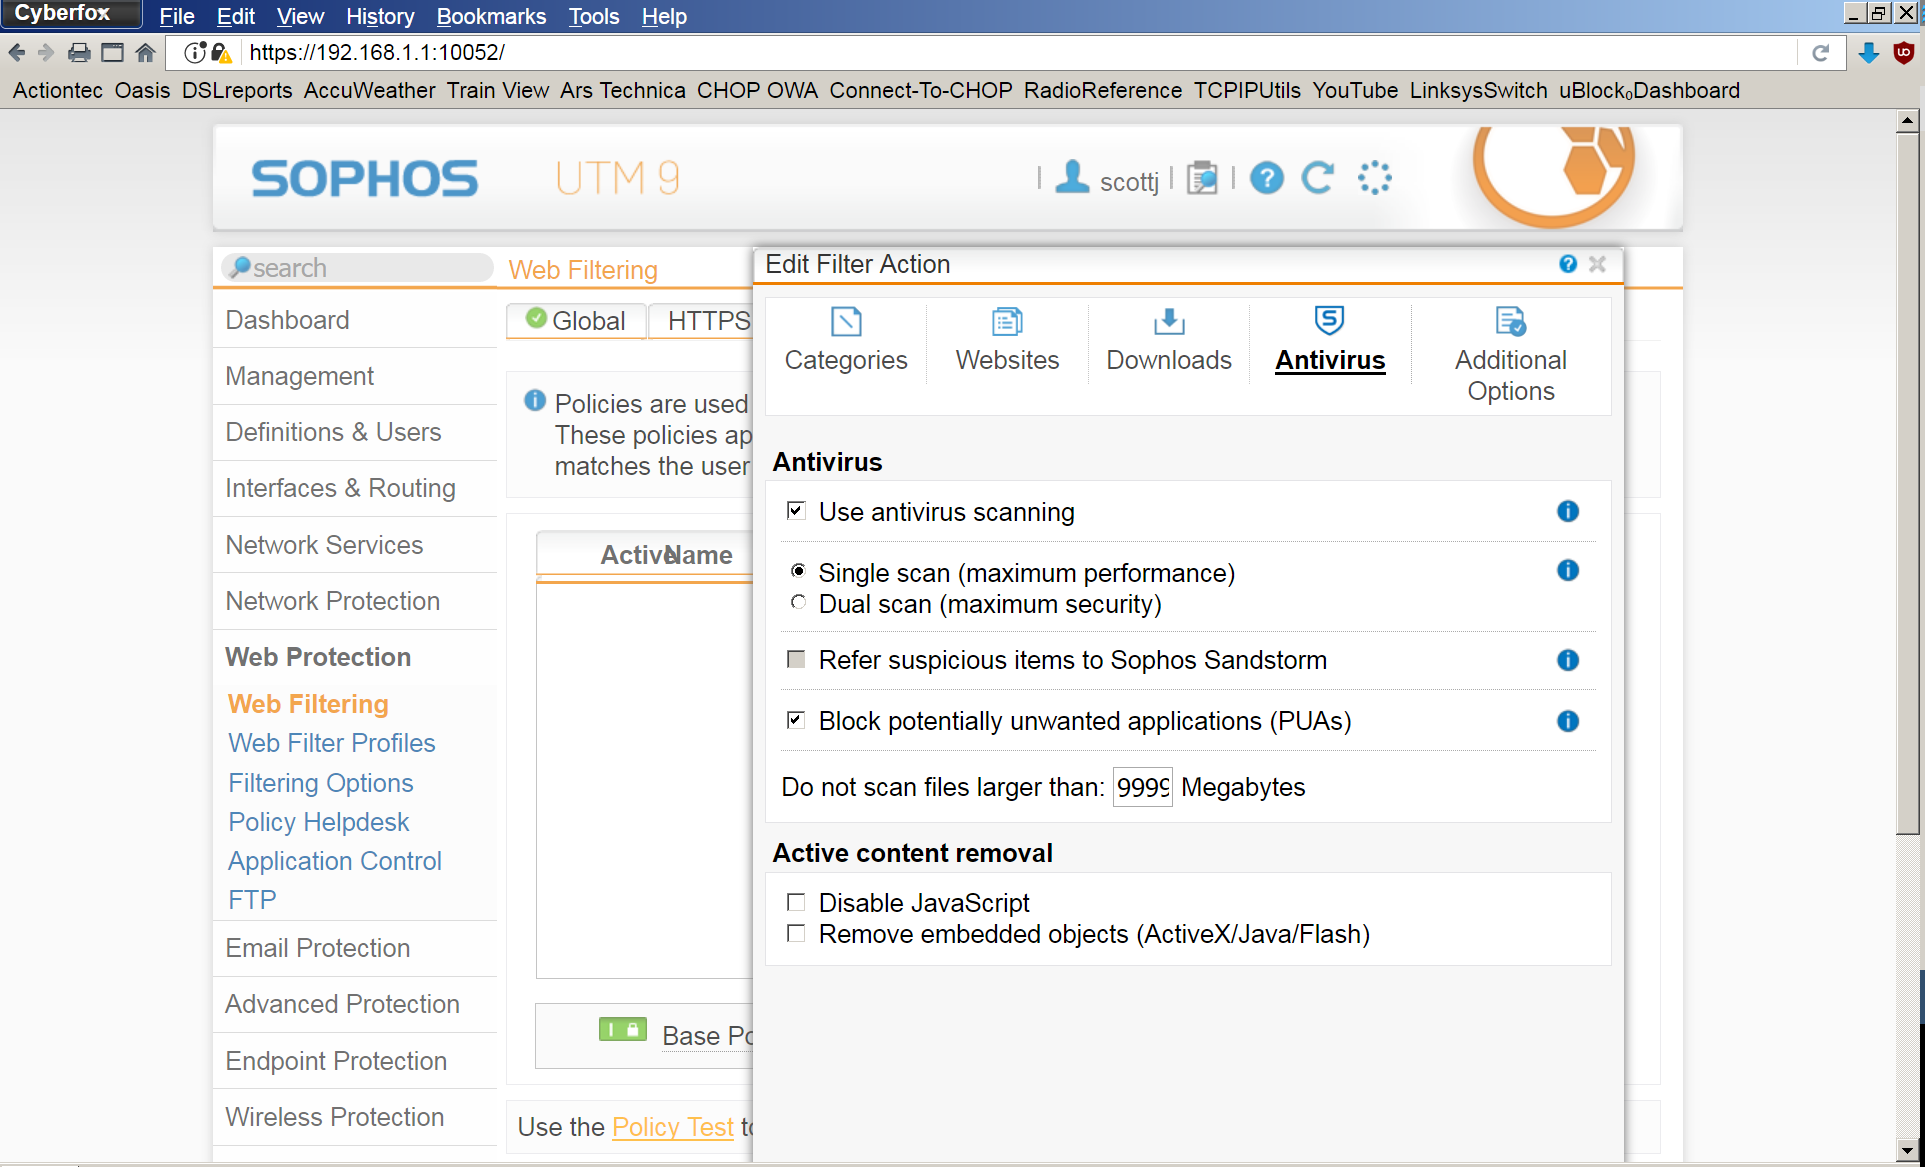1925x1167 pixels.
Task: Open the Tools menu
Action: pyautogui.click(x=594, y=16)
